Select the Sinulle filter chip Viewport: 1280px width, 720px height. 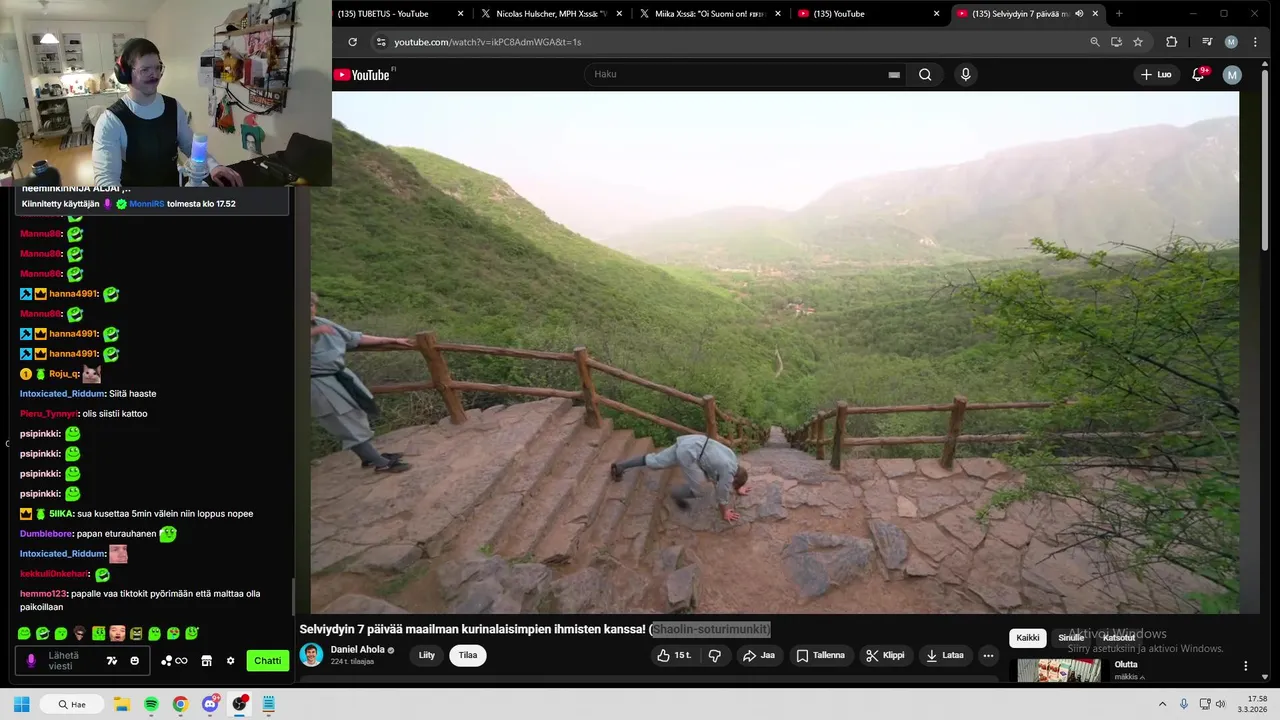click(1071, 638)
